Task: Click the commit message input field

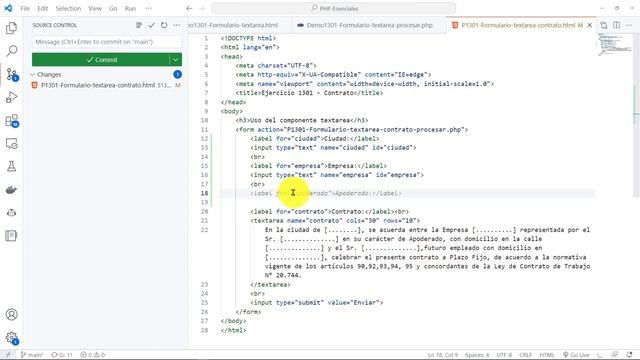Action: (107, 42)
